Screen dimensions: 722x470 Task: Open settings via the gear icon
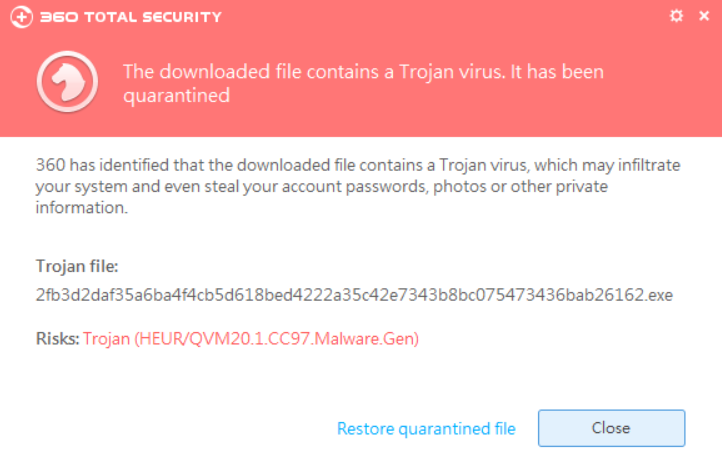pyautogui.click(x=676, y=16)
